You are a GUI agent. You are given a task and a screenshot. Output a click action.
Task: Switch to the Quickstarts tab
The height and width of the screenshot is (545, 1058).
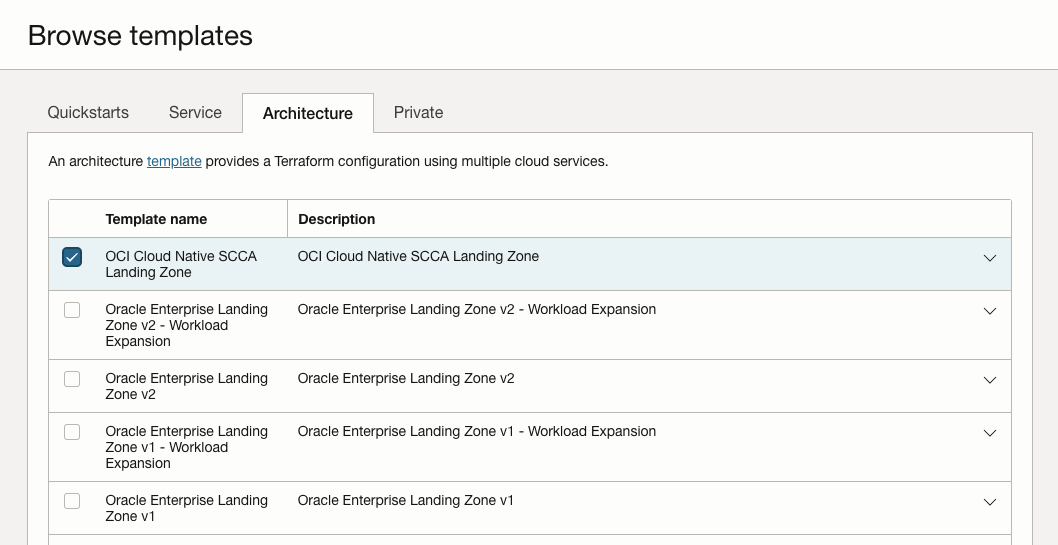(88, 113)
